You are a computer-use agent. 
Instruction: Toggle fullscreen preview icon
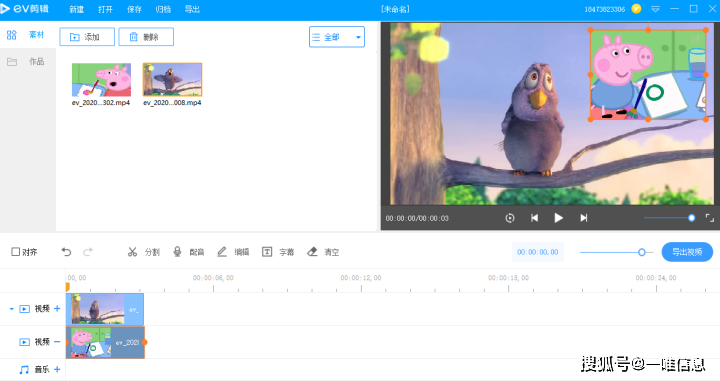pos(709,218)
